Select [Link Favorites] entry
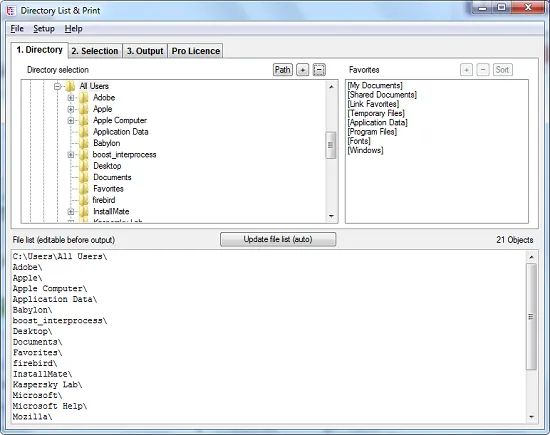The height and width of the screenshot is (435, 550). (373, 104)
